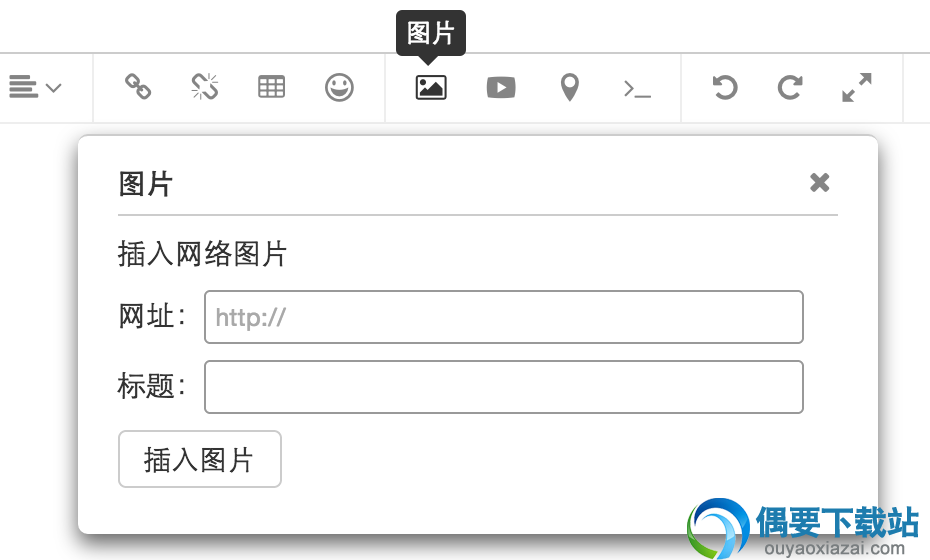The image size is (930, 560).
Task: Select the 插入网络图片 heading text
Action: click(203, 254)
